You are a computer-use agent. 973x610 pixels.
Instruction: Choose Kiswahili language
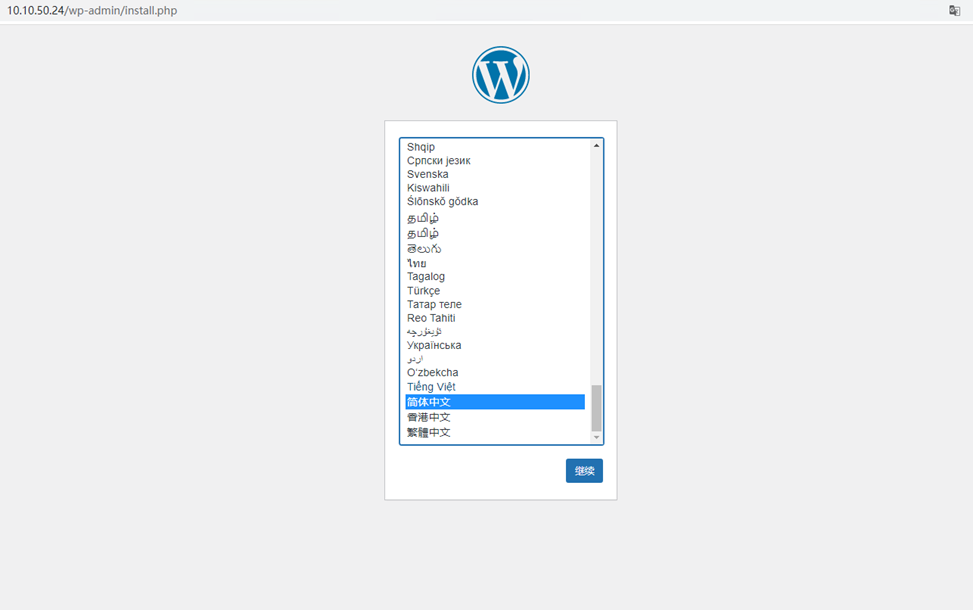pyautogui.click(x=495, y=188)
